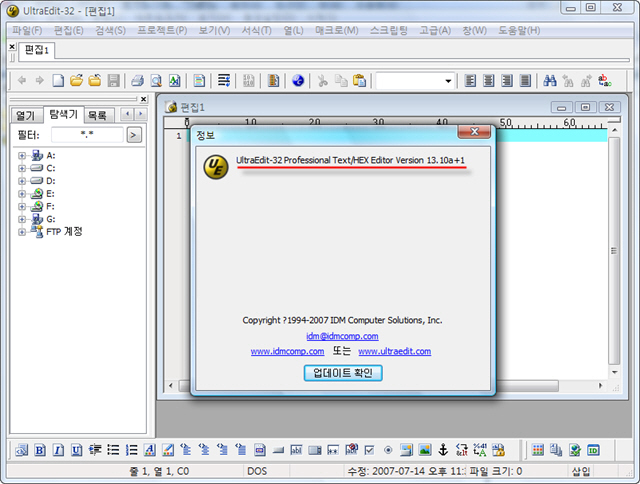Click the Open File folder icon
The width and height of the screenshot is (640, 484).
pos(76,80)
